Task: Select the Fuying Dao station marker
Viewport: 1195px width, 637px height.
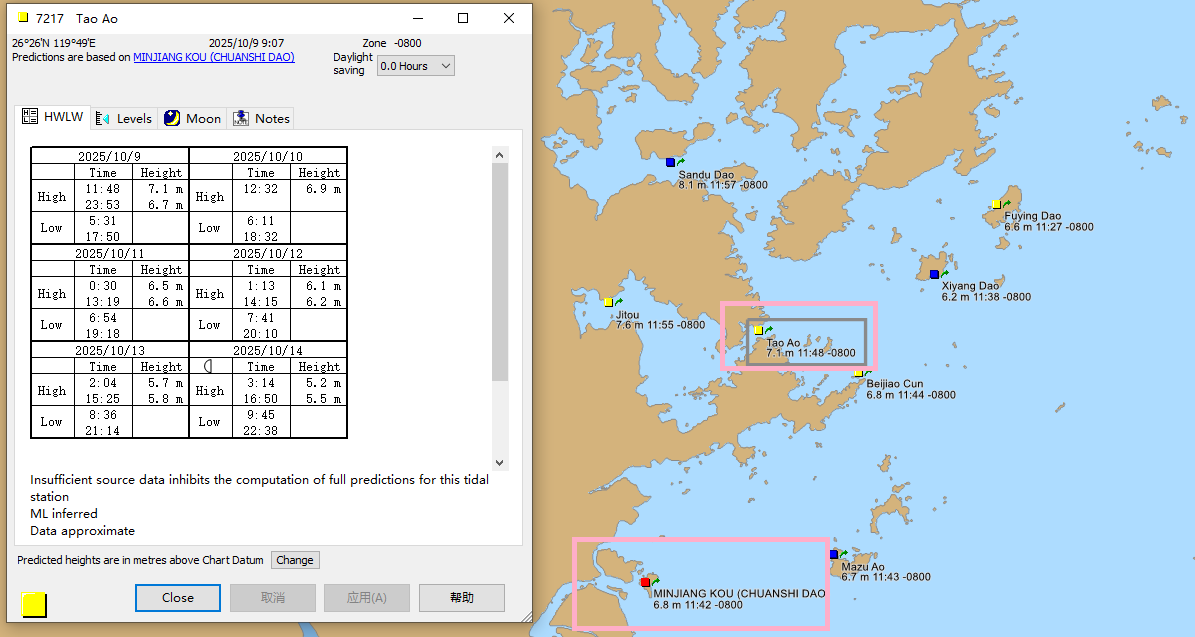Action: 996,204
